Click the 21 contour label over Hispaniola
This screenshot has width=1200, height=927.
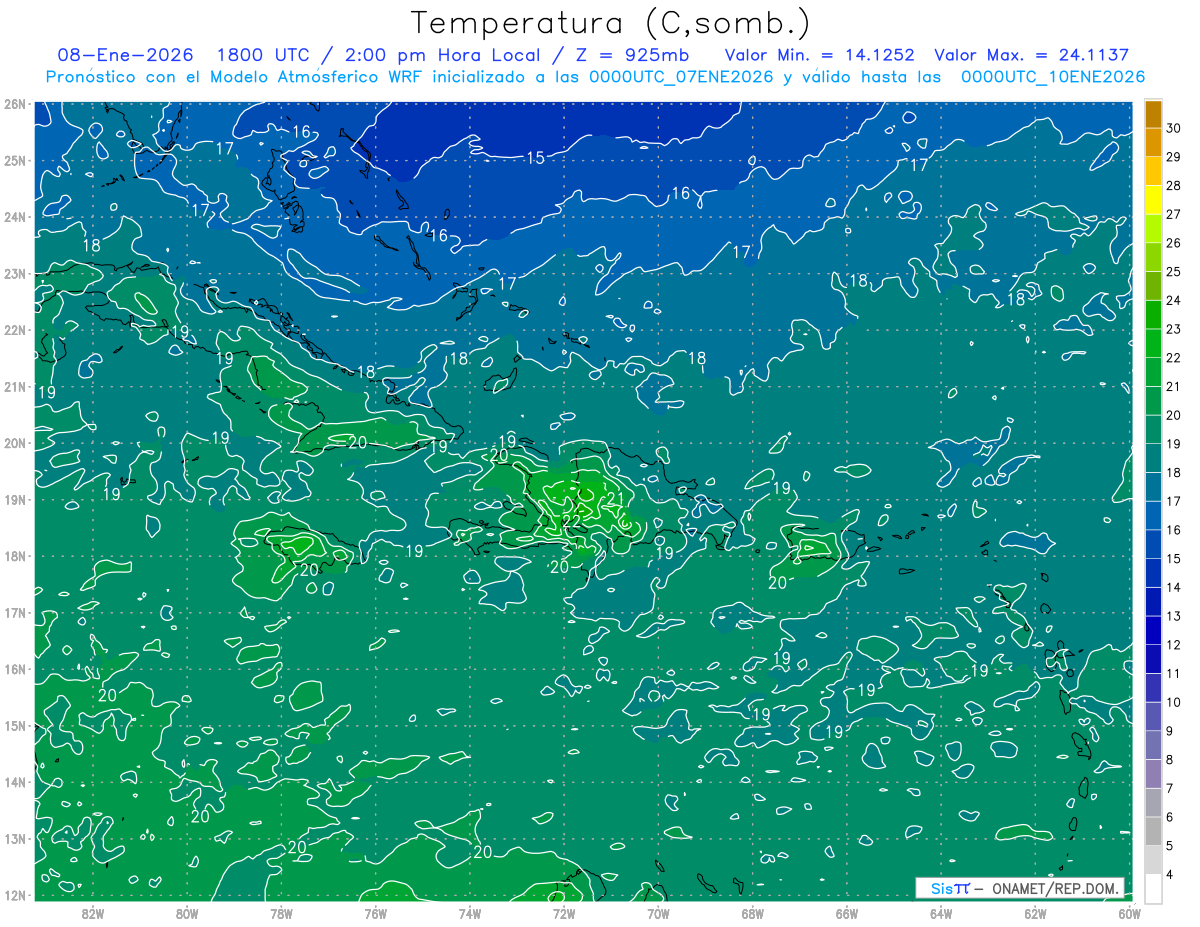point(616,498)
